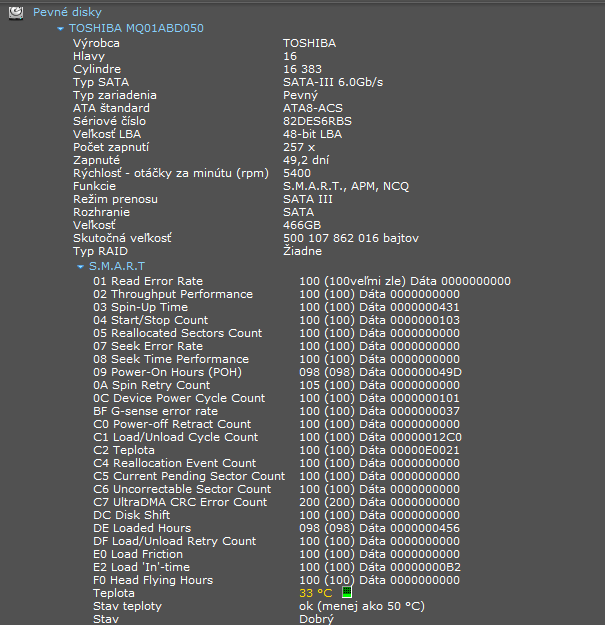Click the BF G-sense error rate attribute
Viewport: 605px width, 625px height.
155,411
